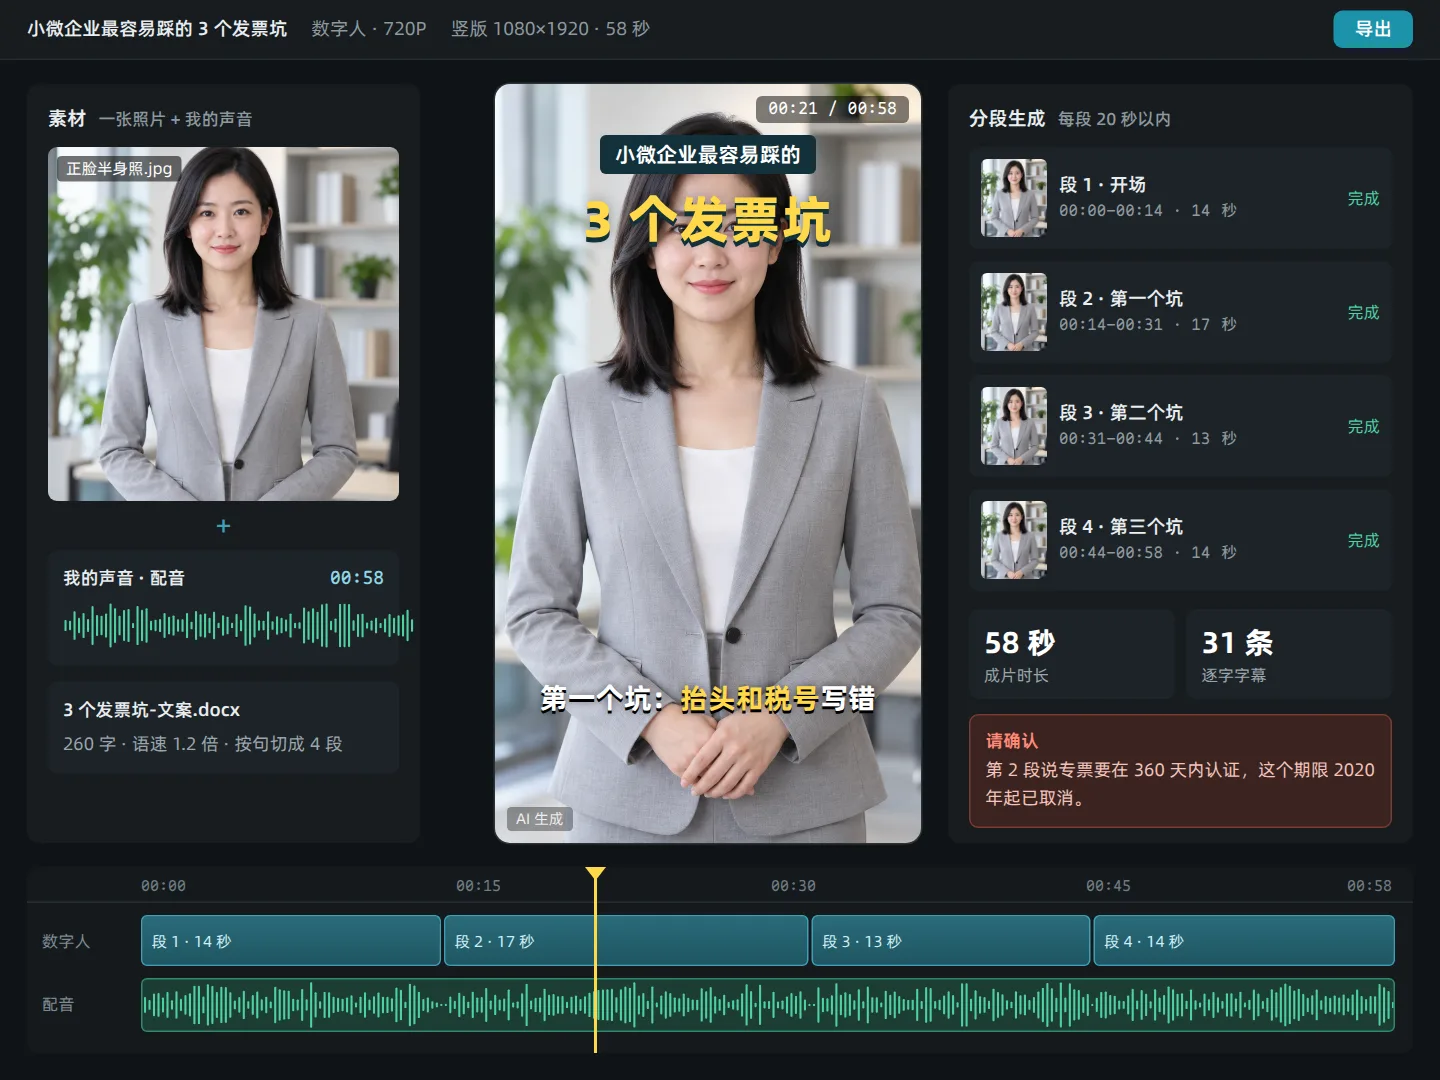The height and width of the screenshot is (1080, 1440).
Task: Click 完成 status of 段 2 · 第一个坑
Action: (1363, 312)
